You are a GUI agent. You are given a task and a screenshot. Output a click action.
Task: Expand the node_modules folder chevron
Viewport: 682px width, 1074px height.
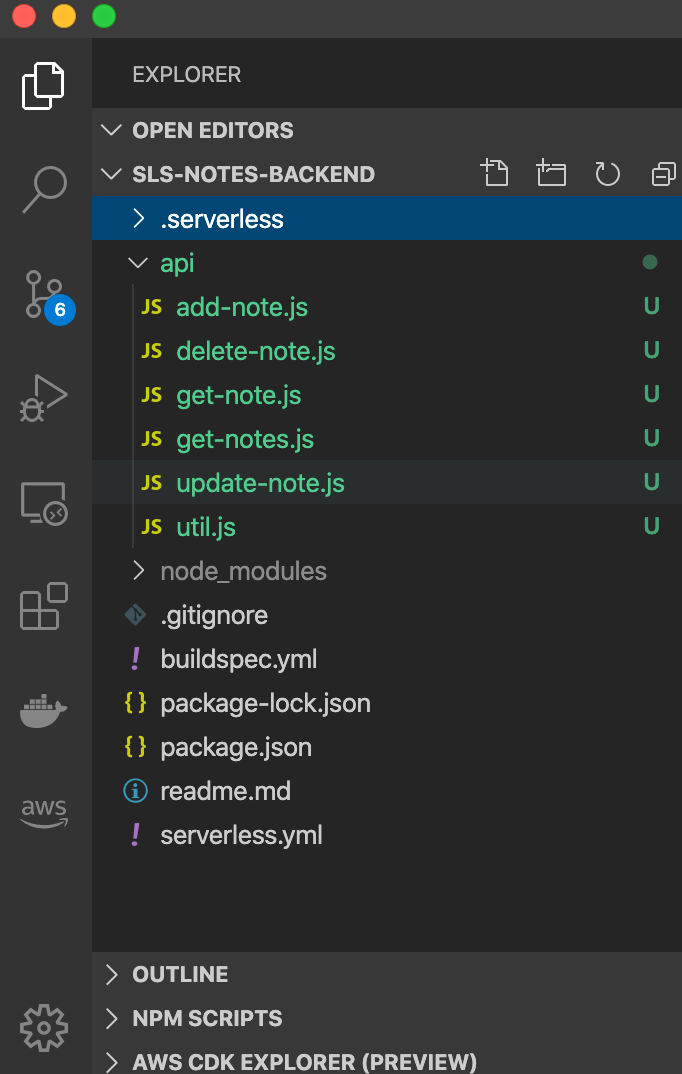[x=138, y=571]
